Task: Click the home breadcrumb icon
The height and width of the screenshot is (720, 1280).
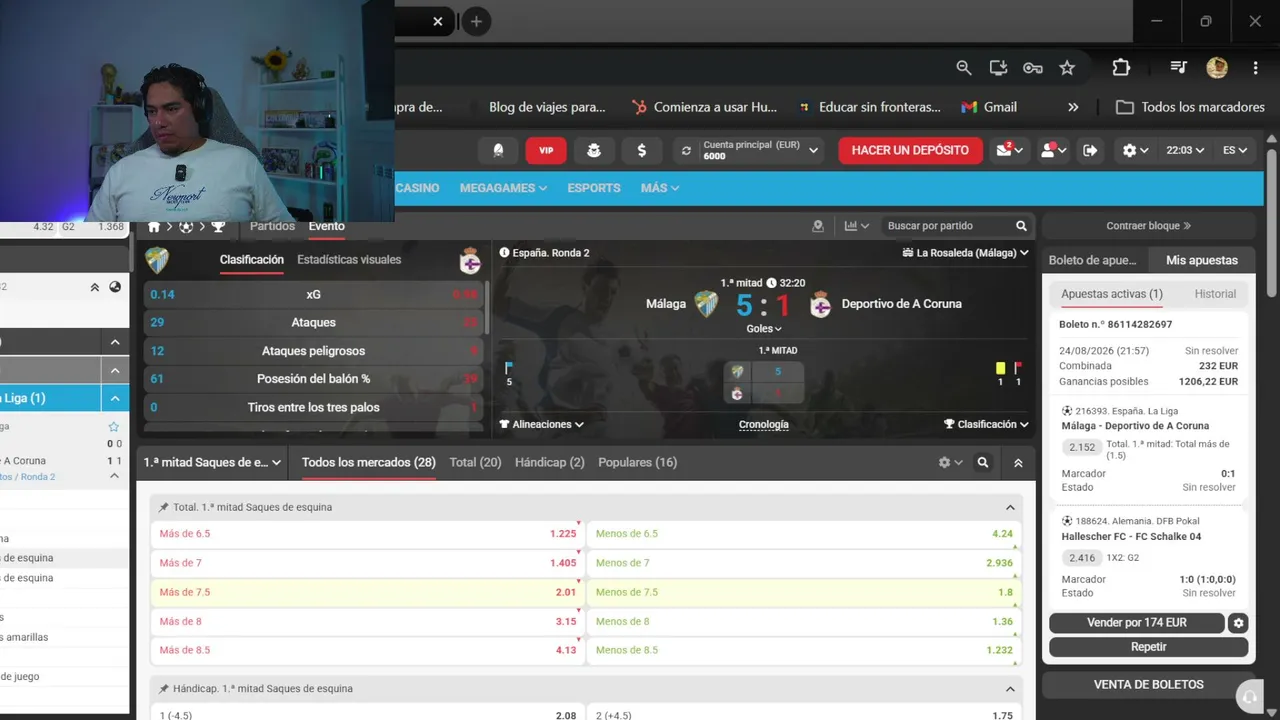Action: [x=154, y=226]
